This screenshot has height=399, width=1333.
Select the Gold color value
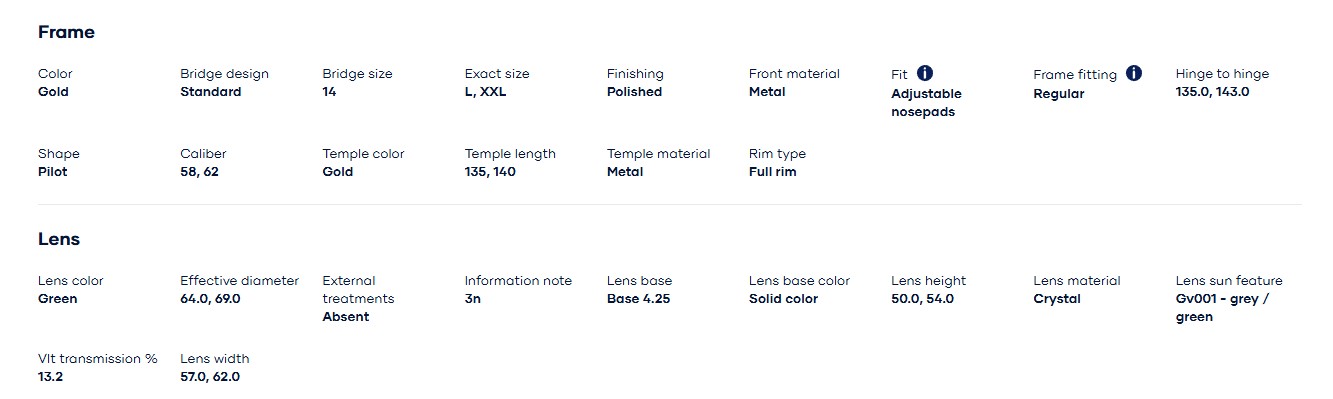coord(53,92)
